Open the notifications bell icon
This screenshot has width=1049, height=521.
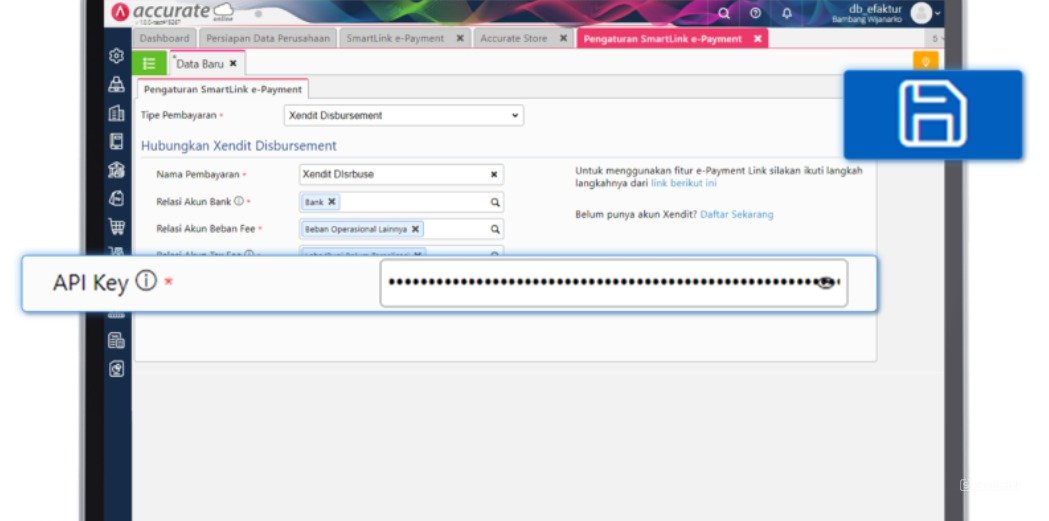coord(787,13)
